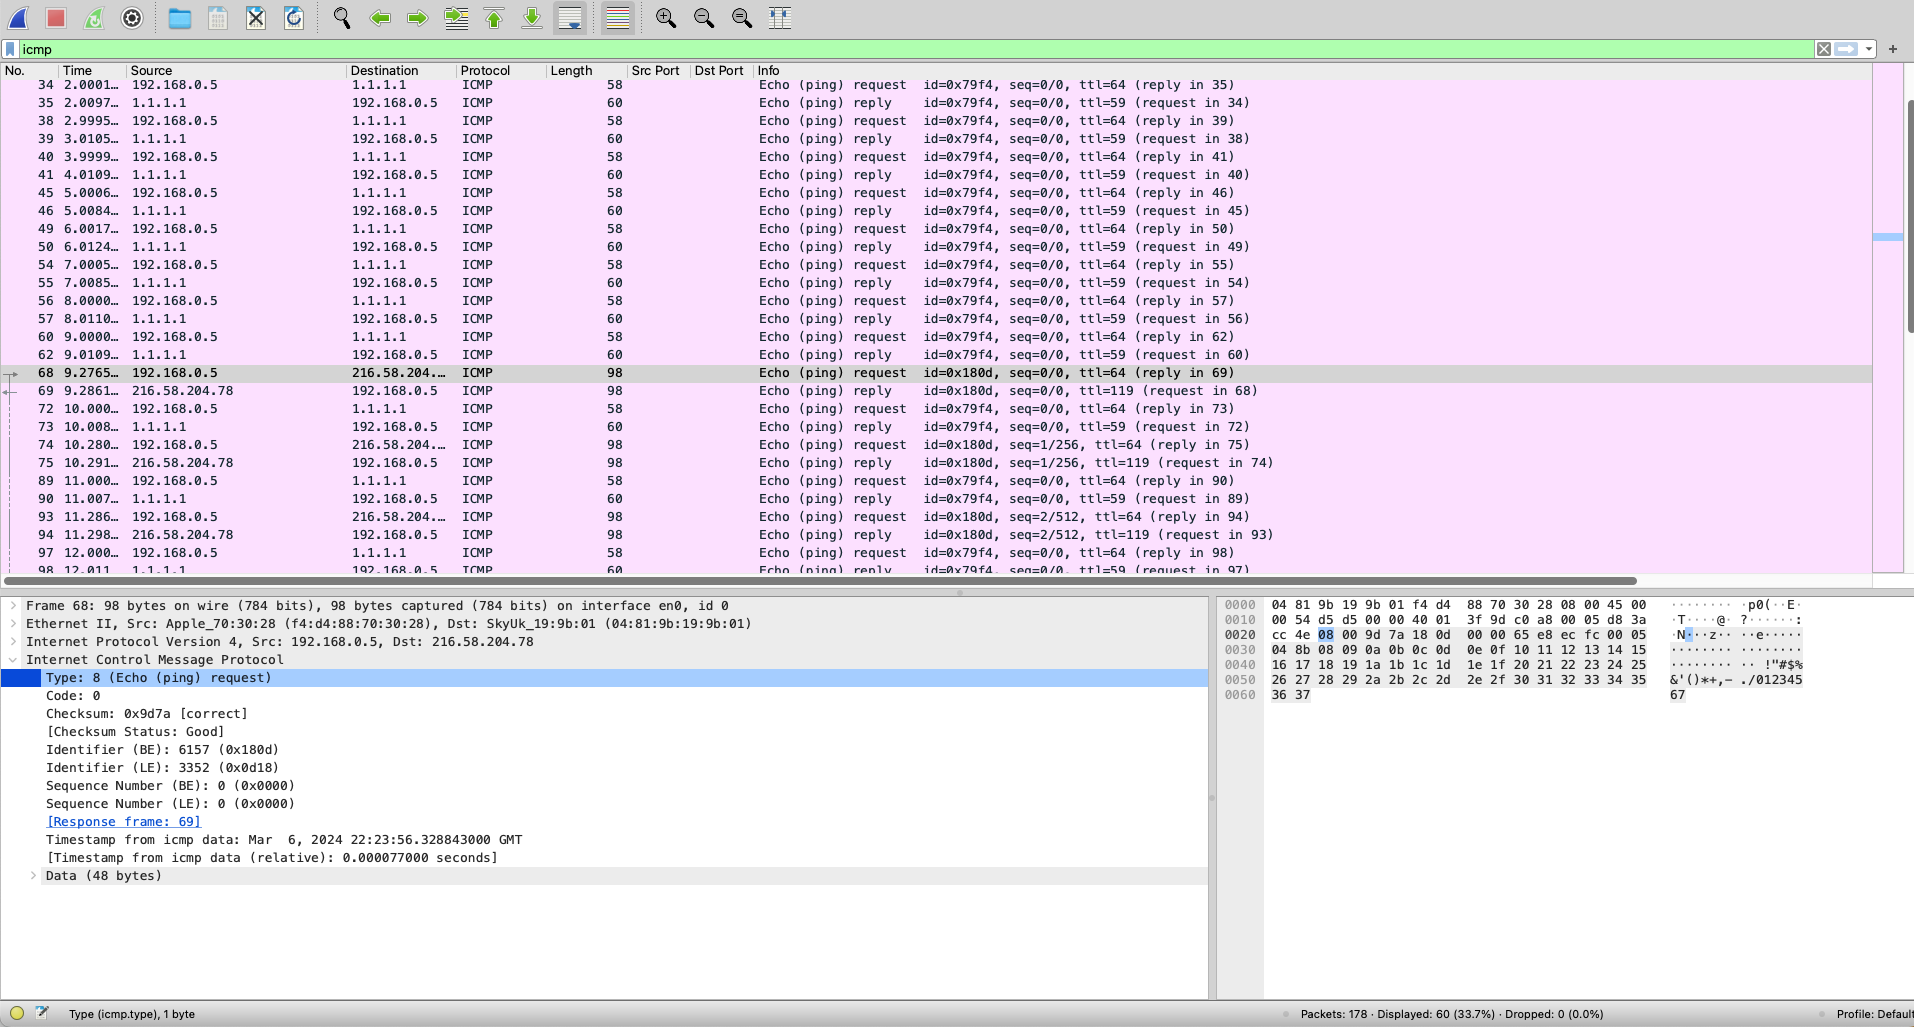Jump to the first packet
The image size is (1914, 1027).
(494, 18)
